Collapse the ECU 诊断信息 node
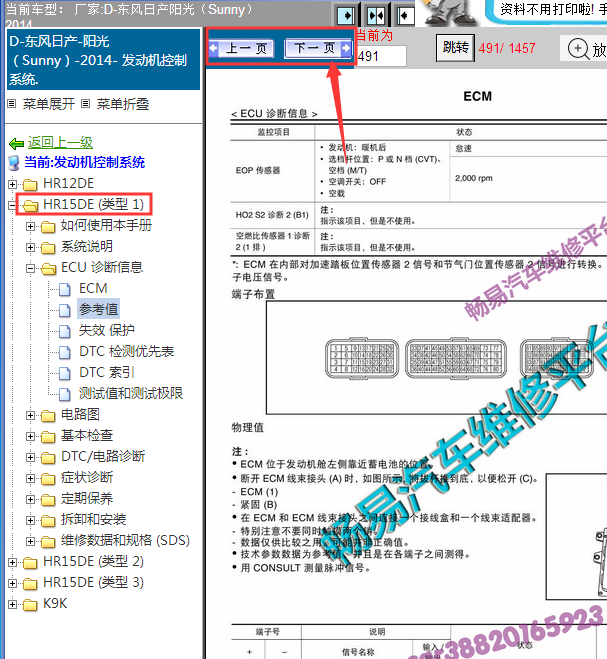 tap(30, 268)
